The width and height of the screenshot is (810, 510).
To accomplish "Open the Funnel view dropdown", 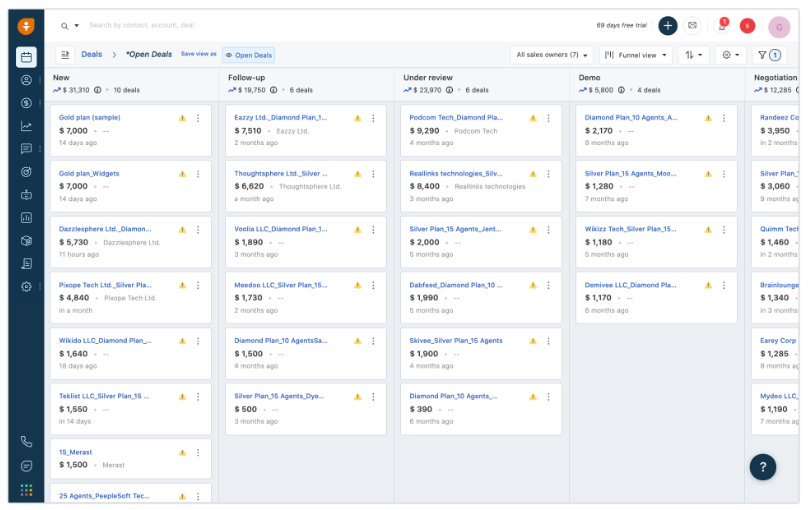I will point(636,55).
